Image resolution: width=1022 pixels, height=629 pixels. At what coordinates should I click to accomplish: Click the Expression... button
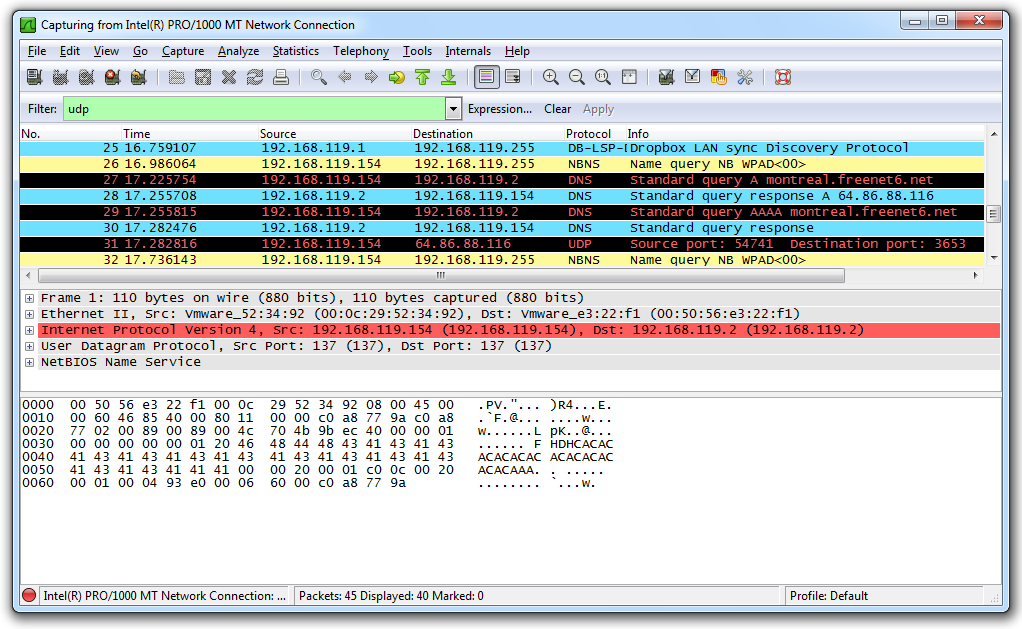[499, 109]
